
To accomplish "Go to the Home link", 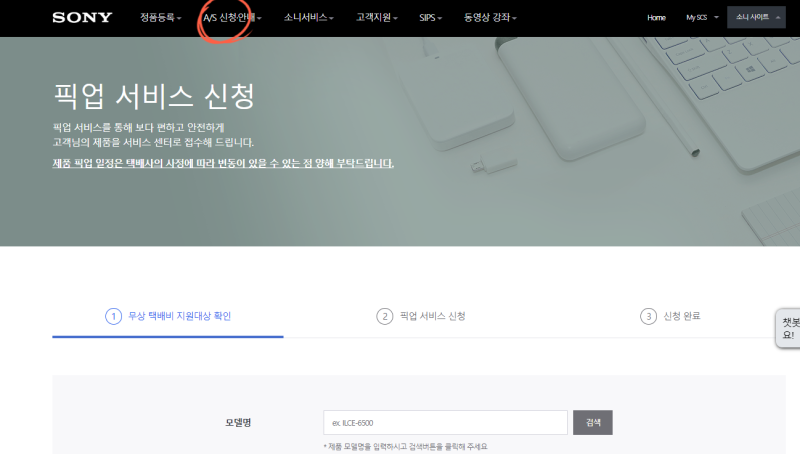I will click(x=656, y=17).
